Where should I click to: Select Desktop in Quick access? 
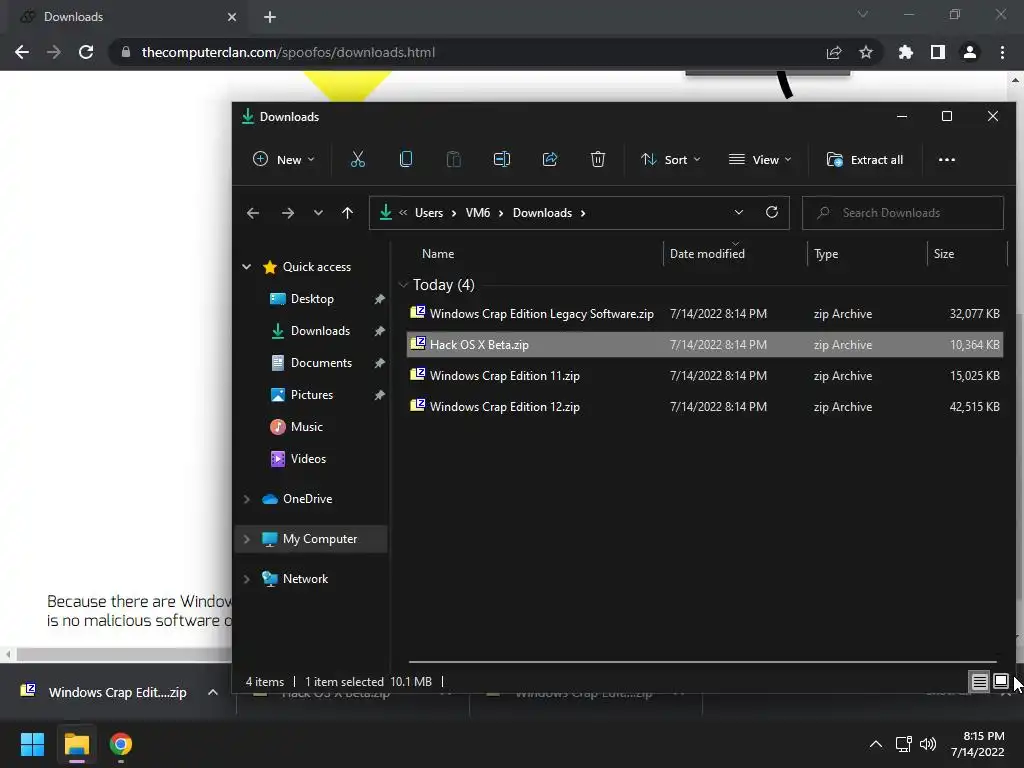click(x=312, y=298)
